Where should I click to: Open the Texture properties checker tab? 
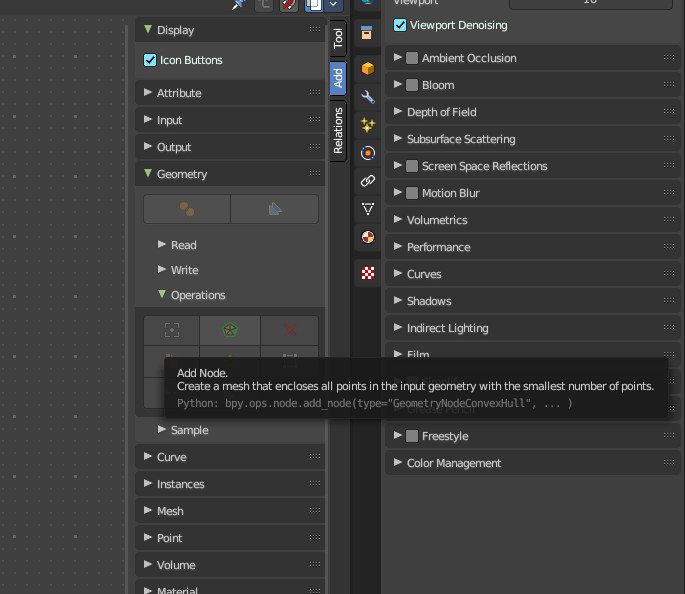point(368,273)
